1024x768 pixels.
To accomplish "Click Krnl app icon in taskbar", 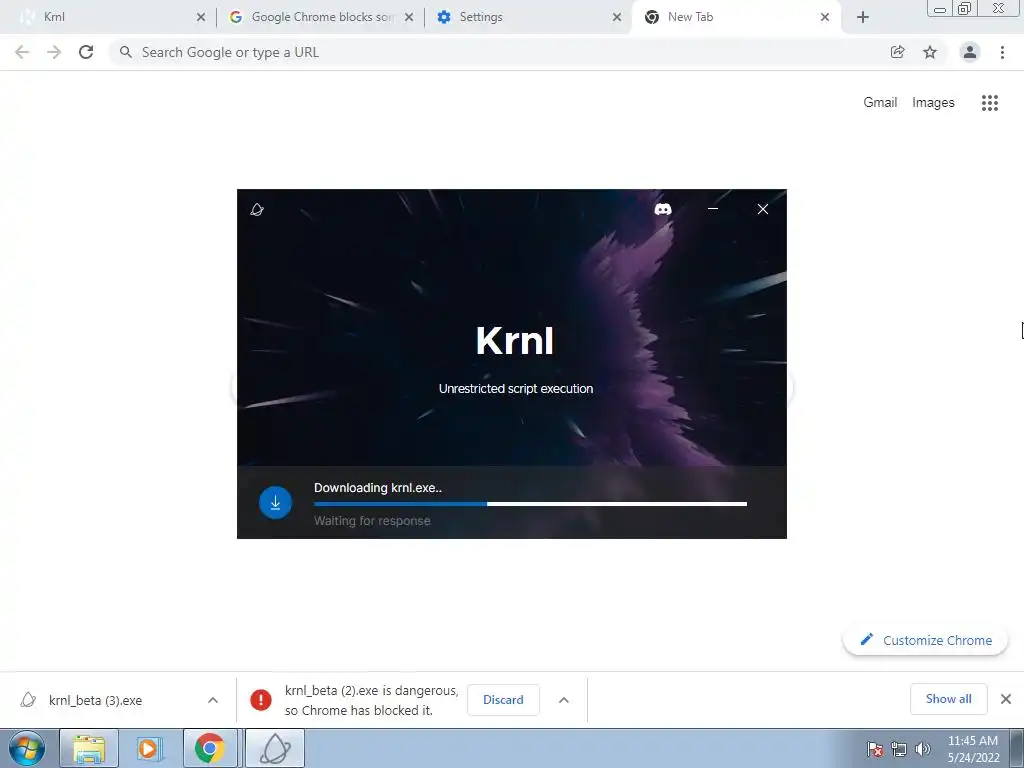I will point(275,748).
